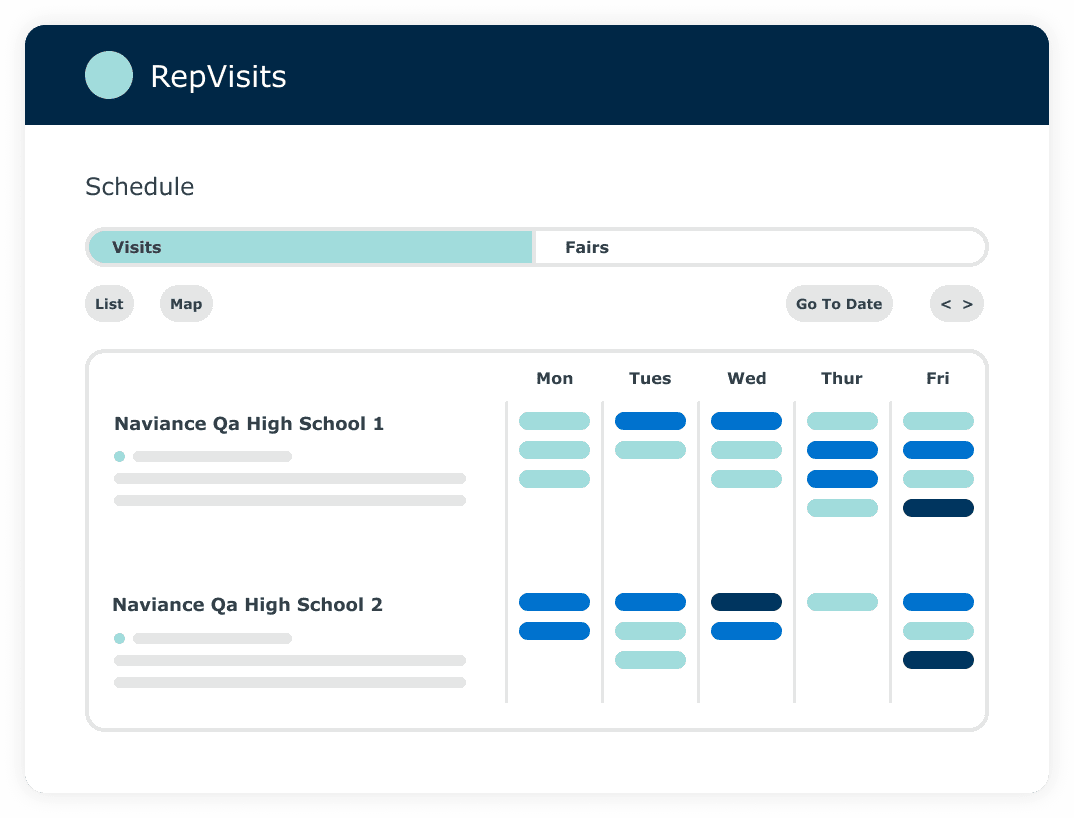Click the Go To Date button
The width and height of the screenshot is (1074, 818).
tap(839, 303)
